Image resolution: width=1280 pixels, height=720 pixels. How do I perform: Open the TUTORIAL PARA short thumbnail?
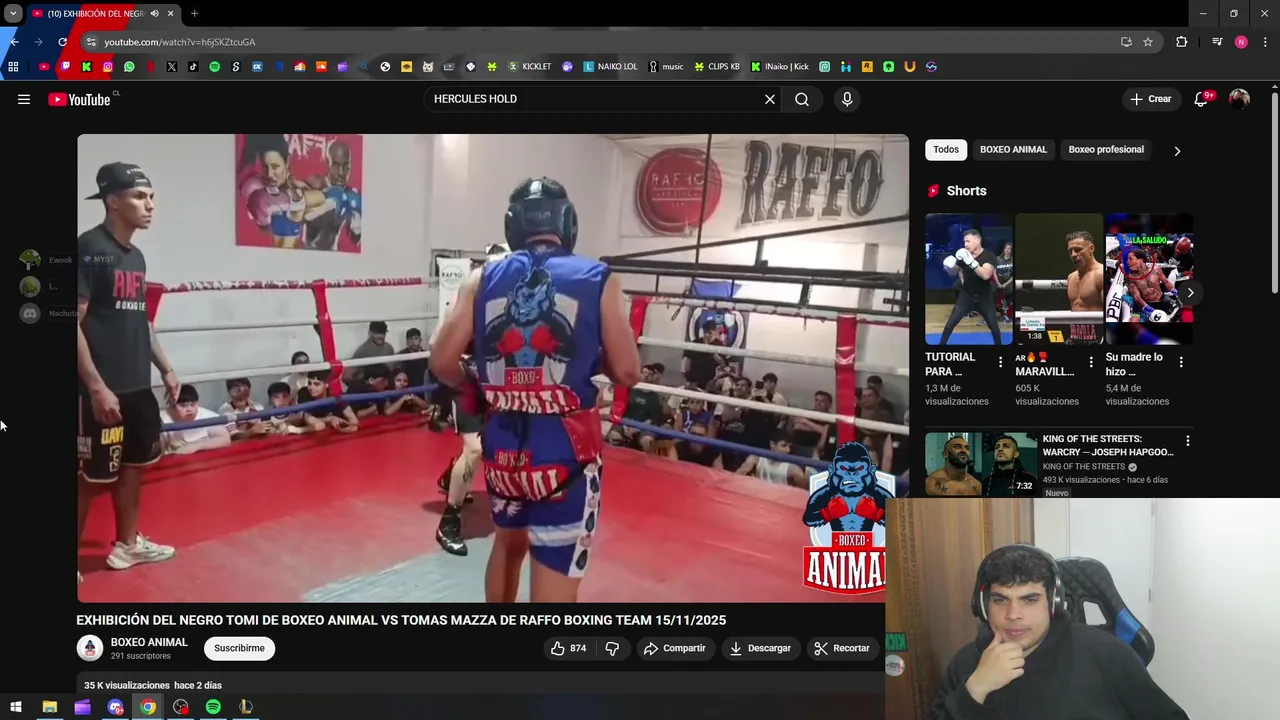pyautogui.click(x=968, y=278)
